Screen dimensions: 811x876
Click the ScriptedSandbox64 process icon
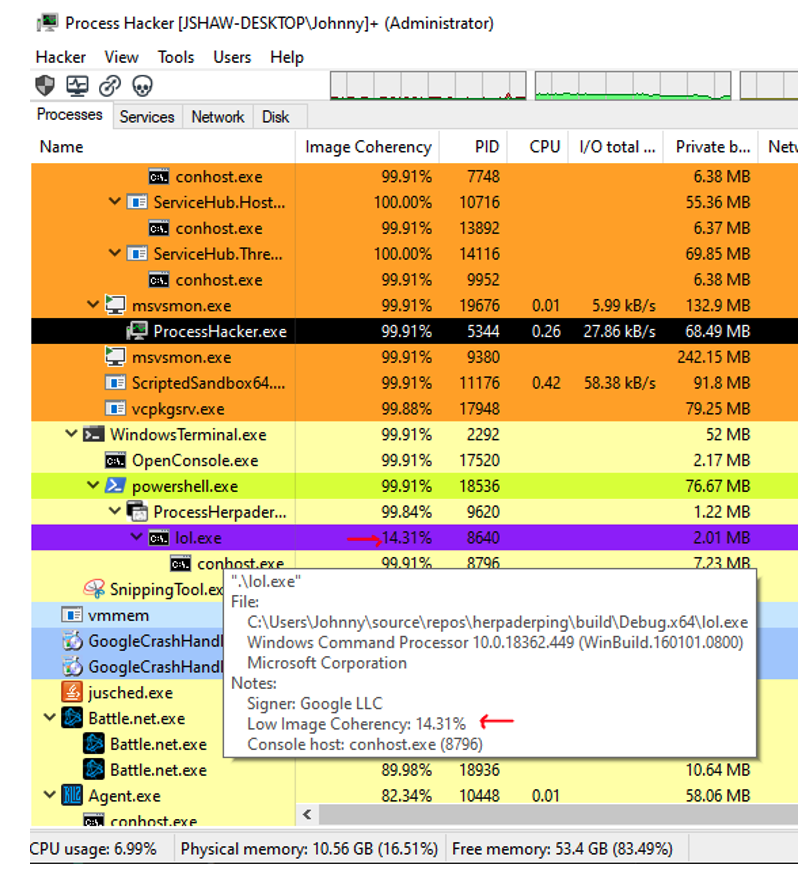pyautogui.click(x=115, y=383)
